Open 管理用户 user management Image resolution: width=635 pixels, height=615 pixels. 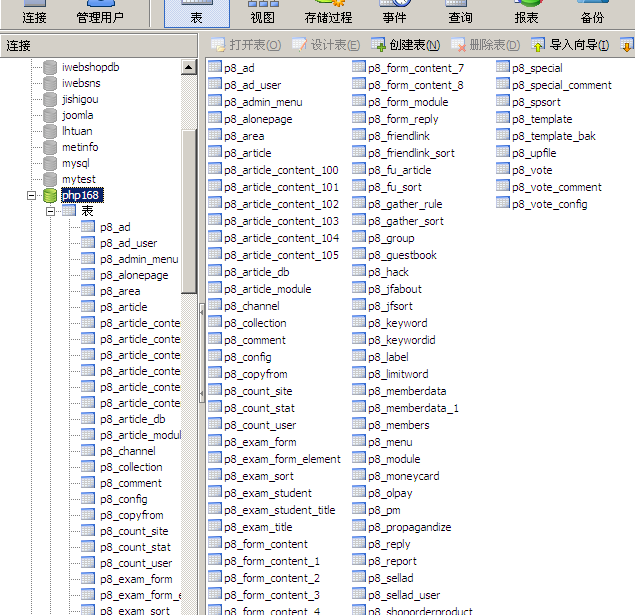(100, 13)
